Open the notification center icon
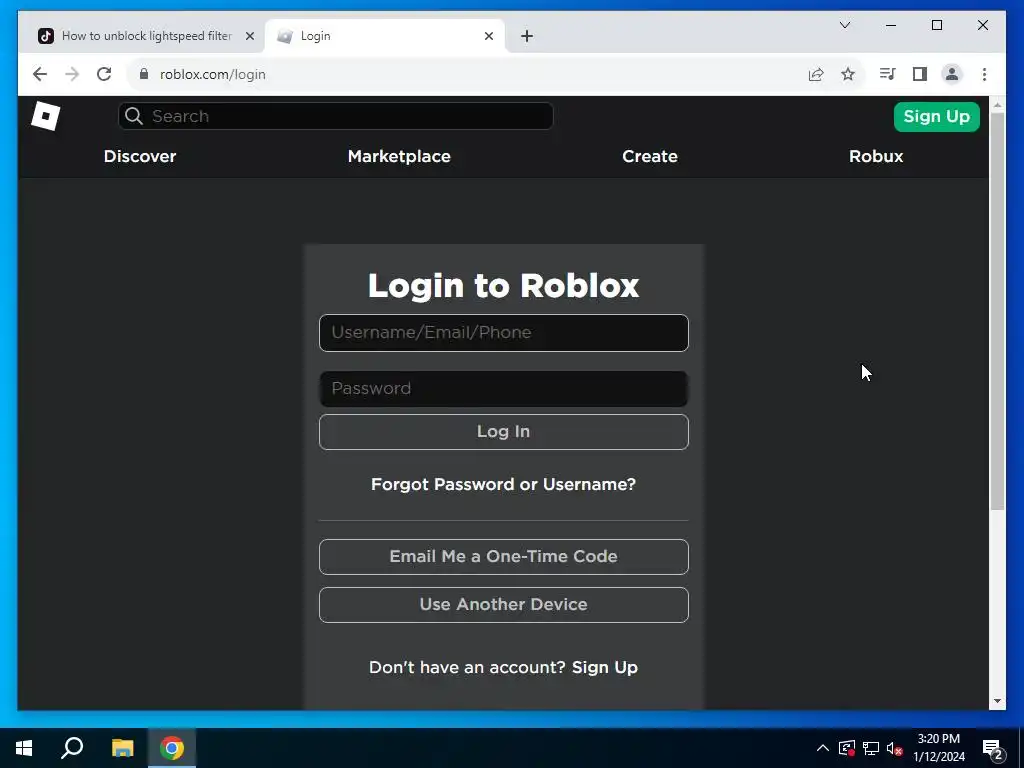The width and height of the screenshot is (1024, 768). 993,749
